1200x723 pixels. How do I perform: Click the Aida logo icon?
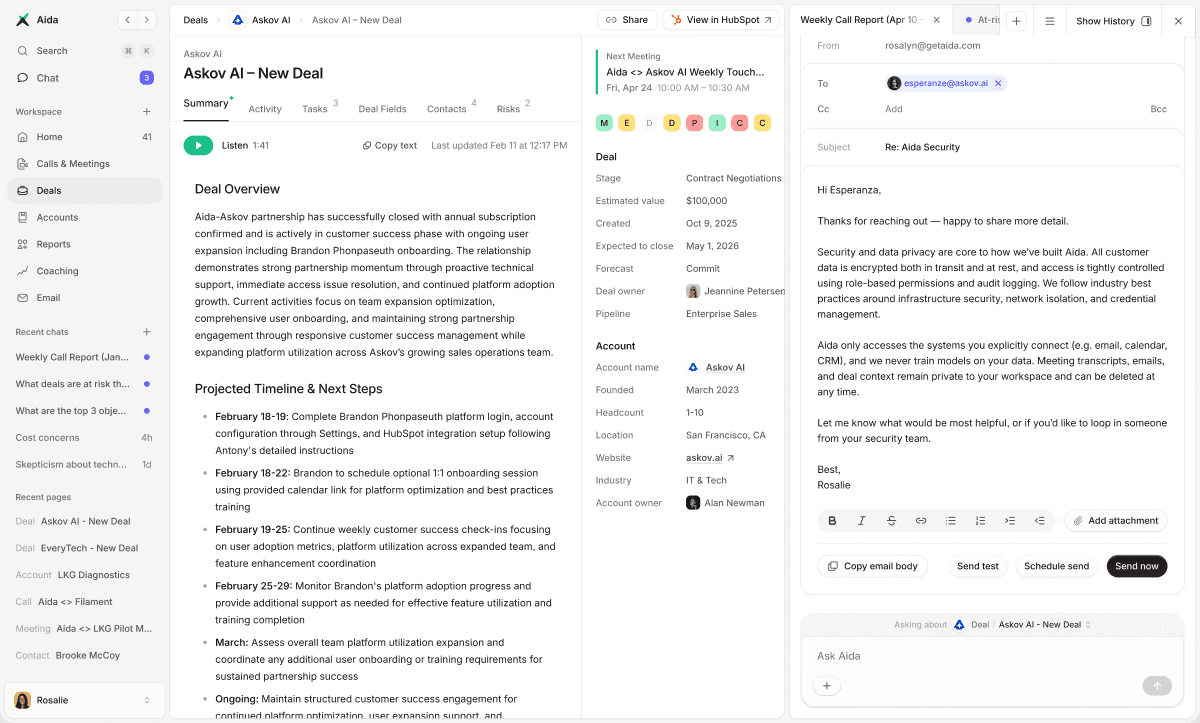tap(23, 20)
